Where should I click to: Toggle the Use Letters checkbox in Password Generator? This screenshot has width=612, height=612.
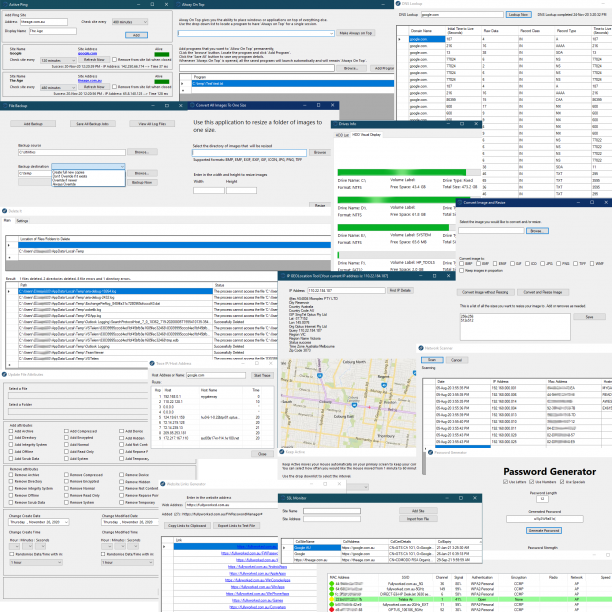point(505,482)
